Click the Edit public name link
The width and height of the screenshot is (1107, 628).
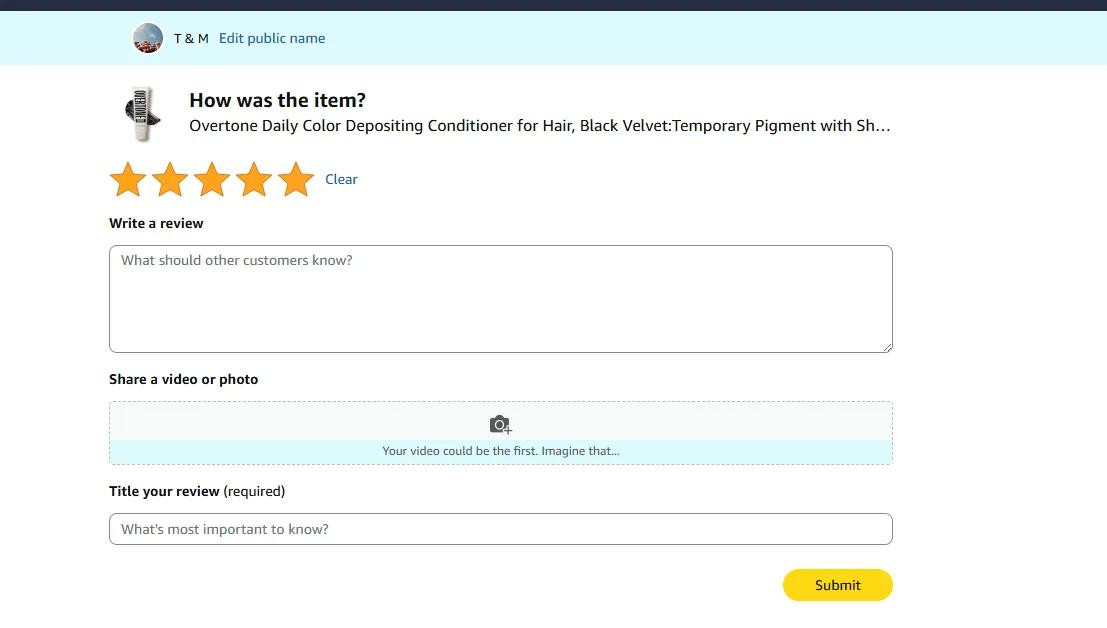pos(272,38)
